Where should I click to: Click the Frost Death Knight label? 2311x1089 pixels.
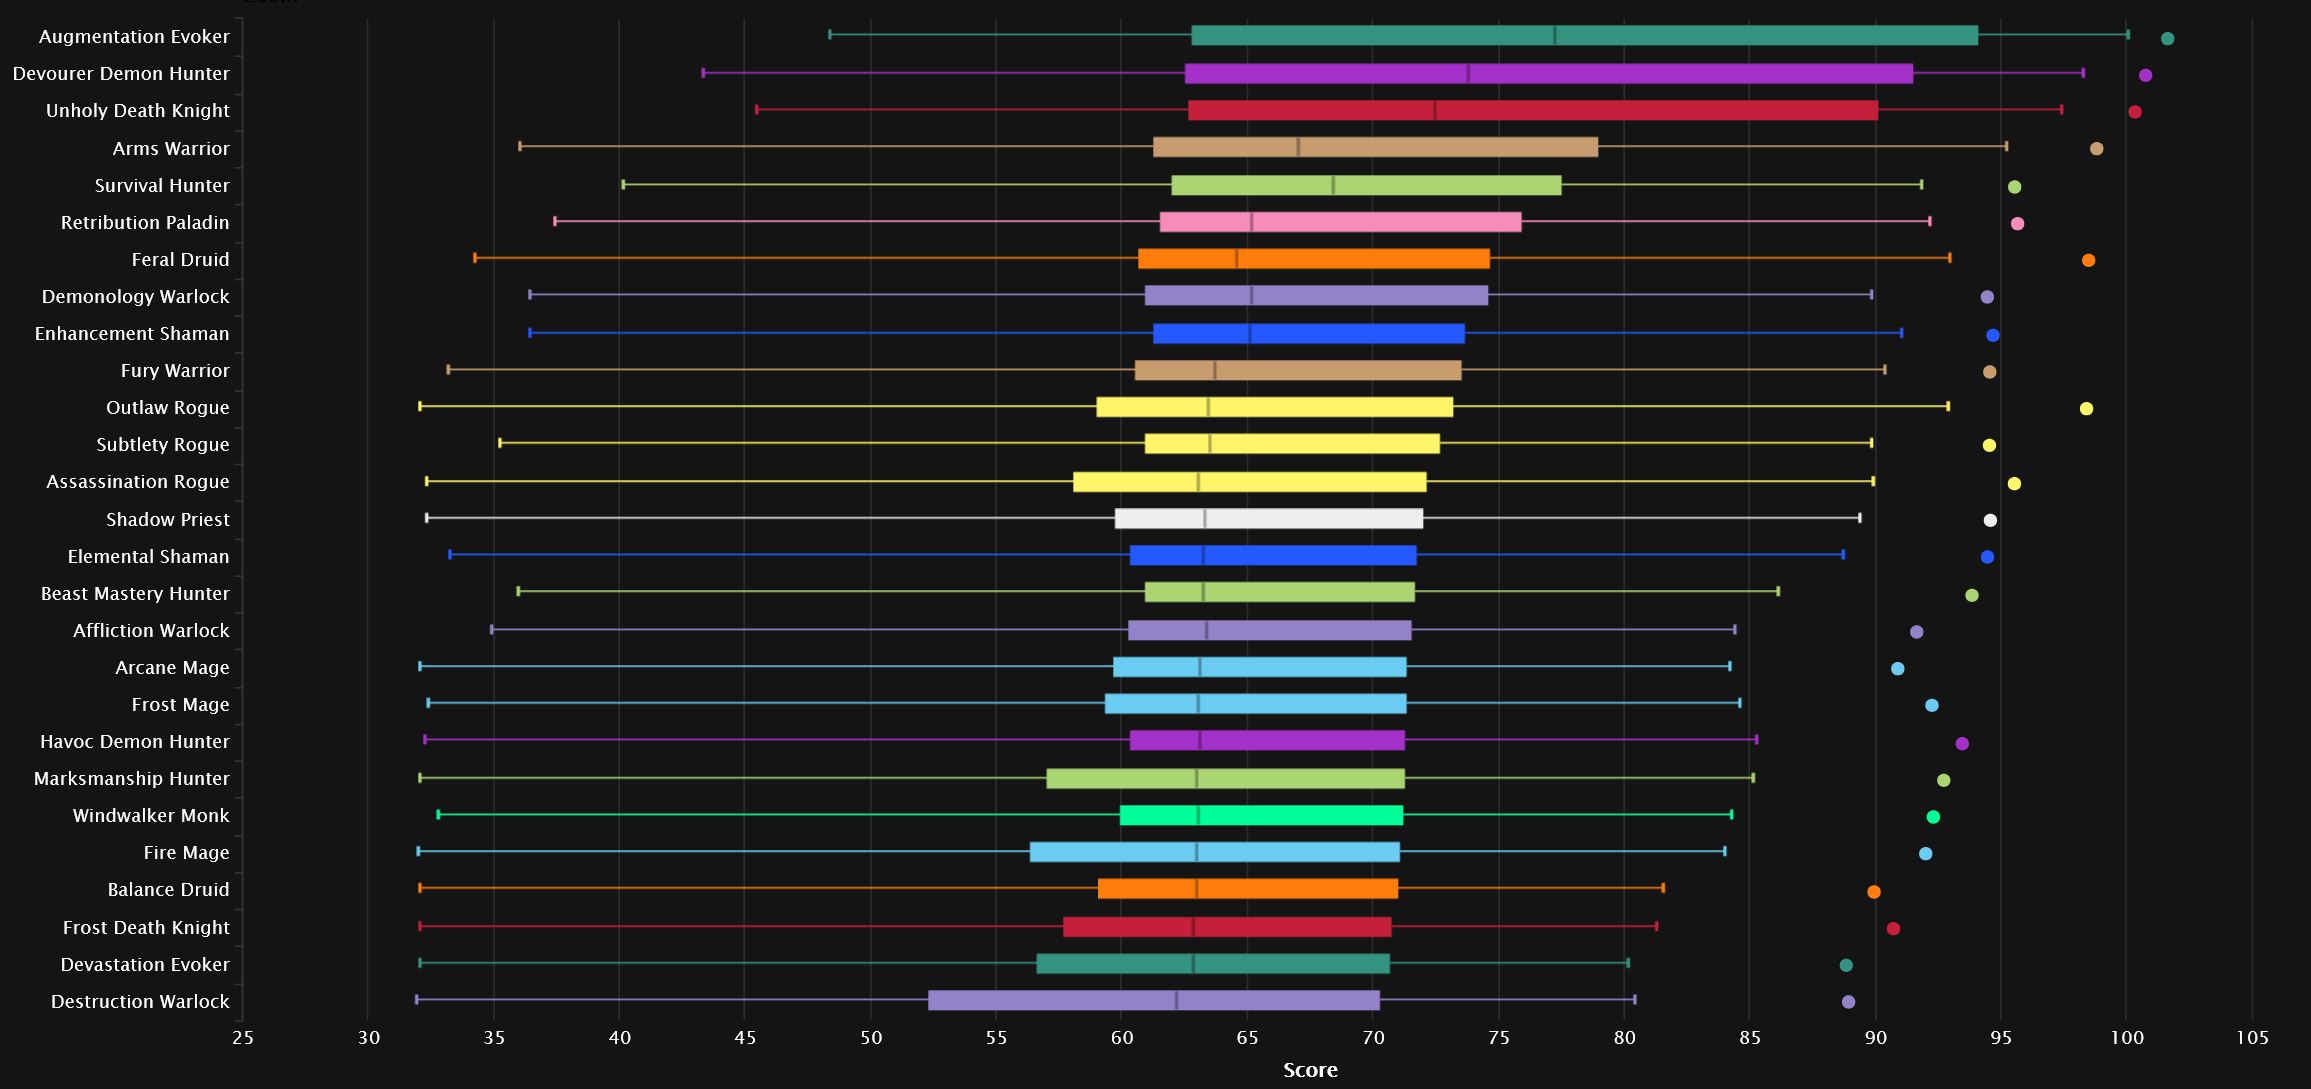point(146,928)
